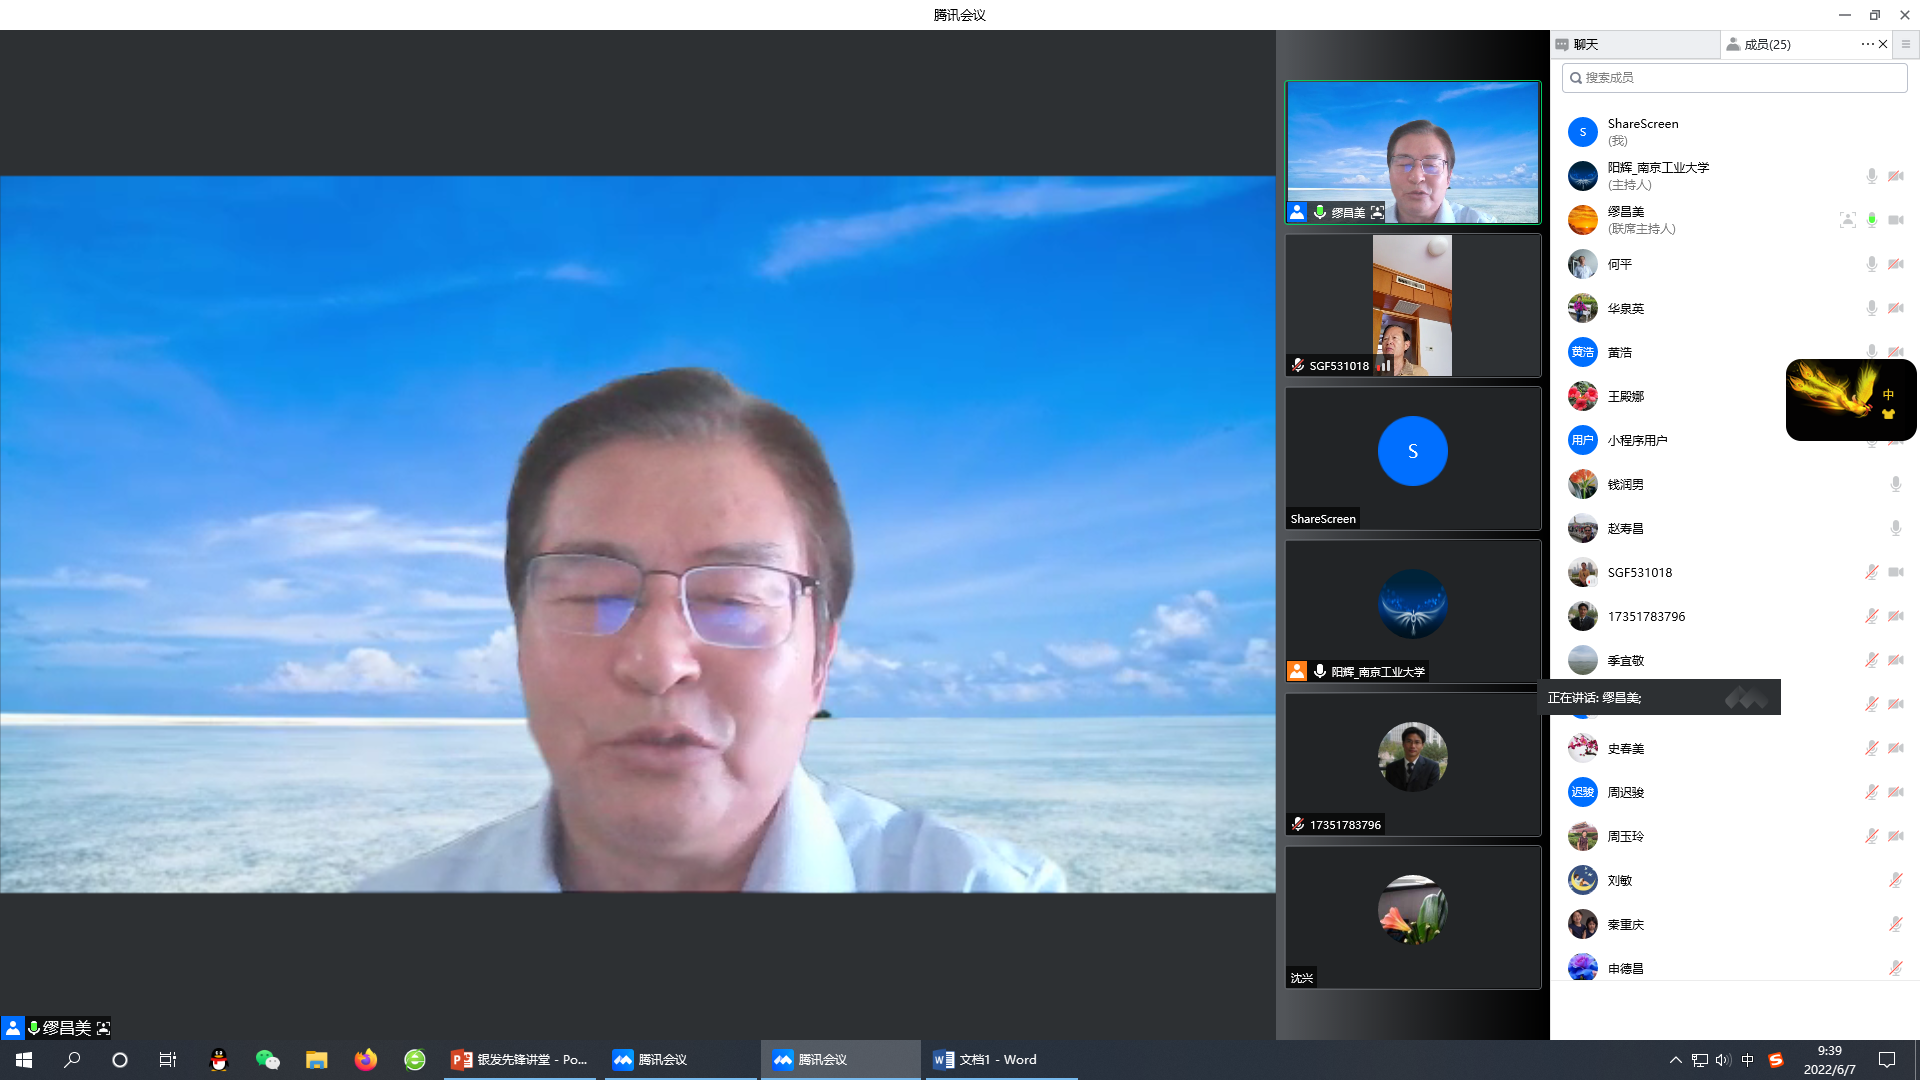Click 刘敏's muted microphone icon
The width and height of the screenshot is (1920, 1080).
[1895, 880]
